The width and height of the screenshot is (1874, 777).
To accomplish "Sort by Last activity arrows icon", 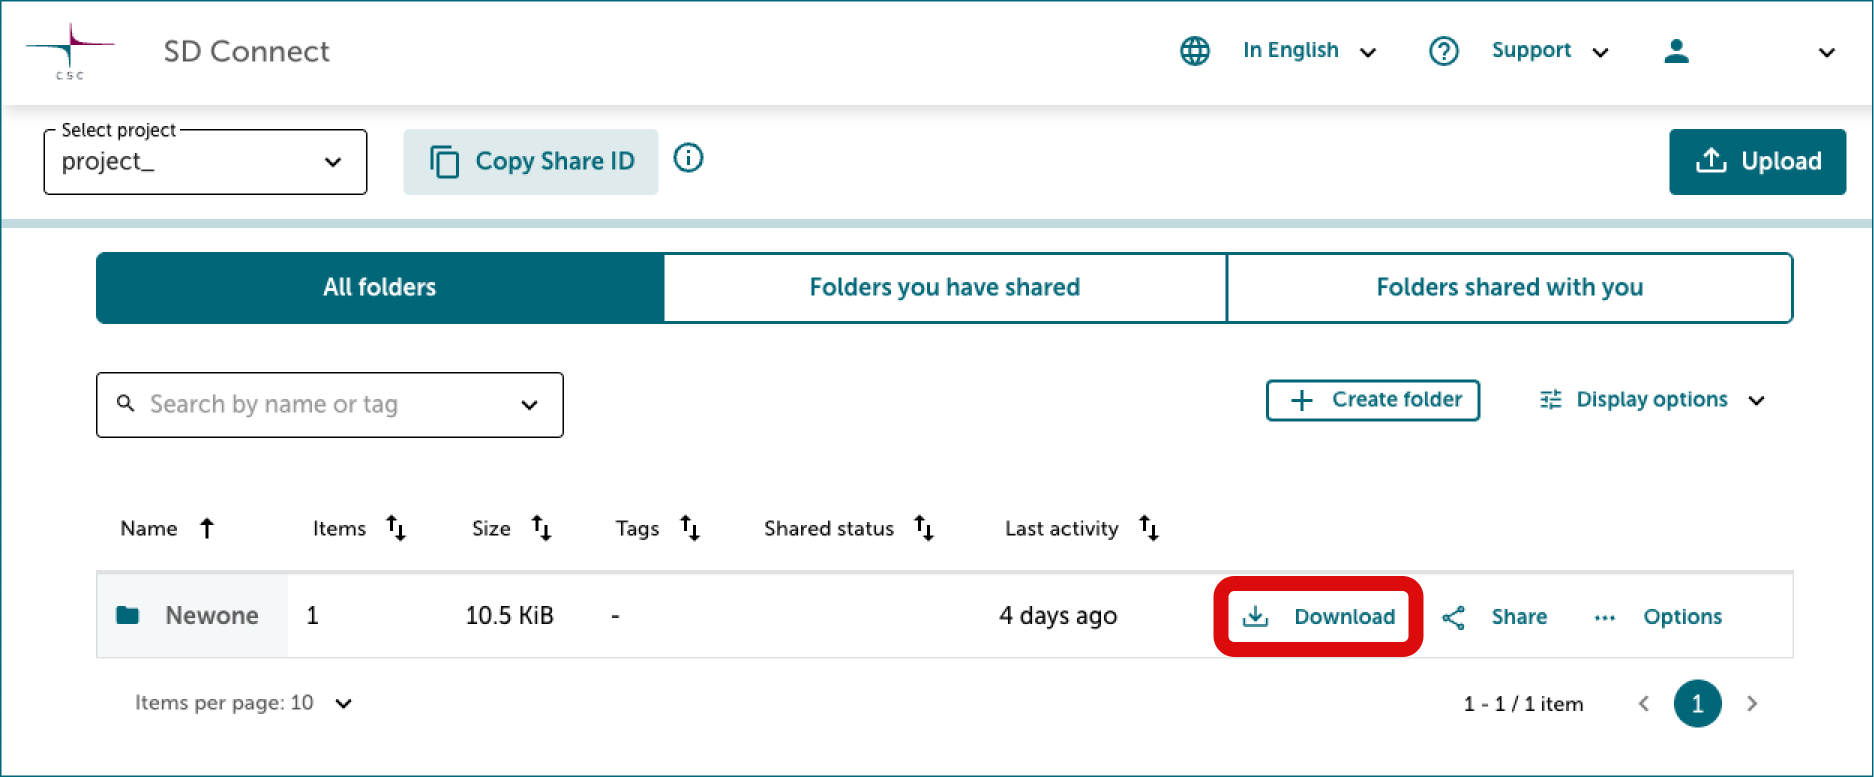I will pos(1149,528).
